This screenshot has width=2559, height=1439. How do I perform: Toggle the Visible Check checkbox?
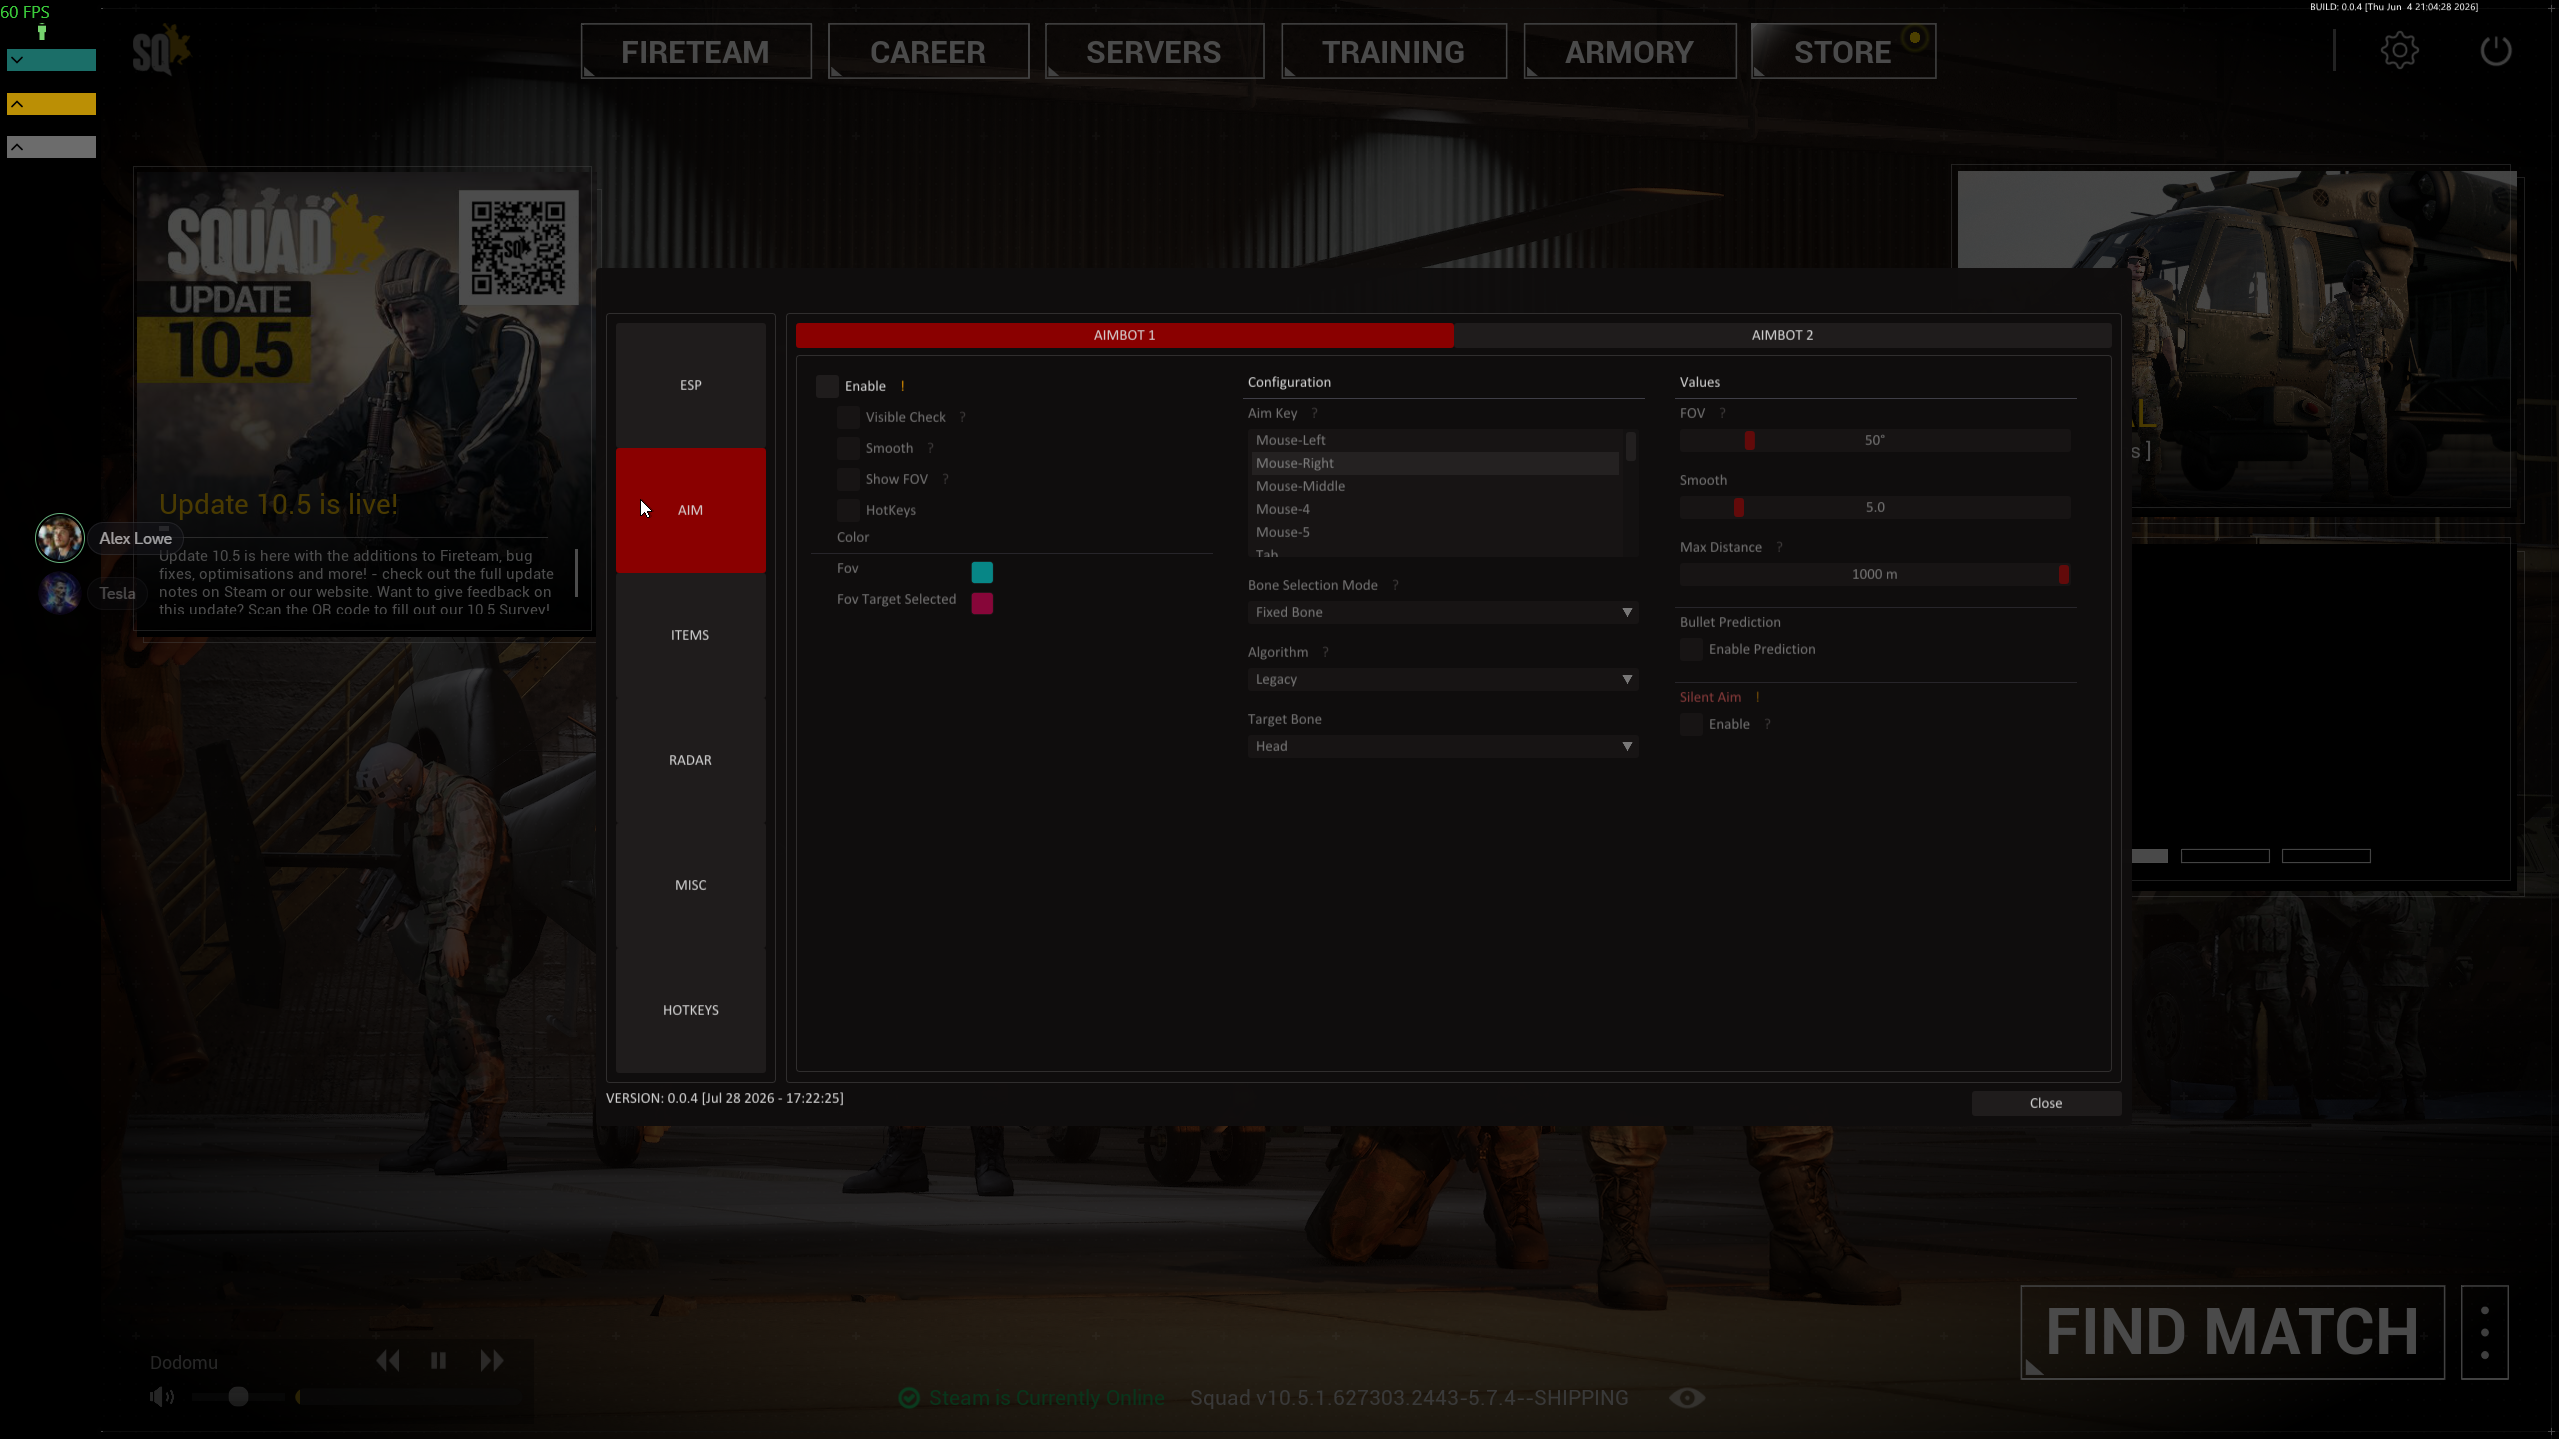click(848, 417)
